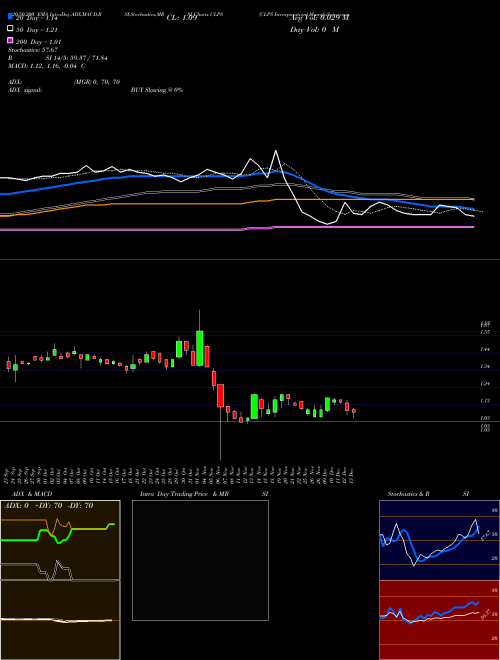
Task: Open the ADX & MACD indicator chart
Action: (x=60, y=580)
